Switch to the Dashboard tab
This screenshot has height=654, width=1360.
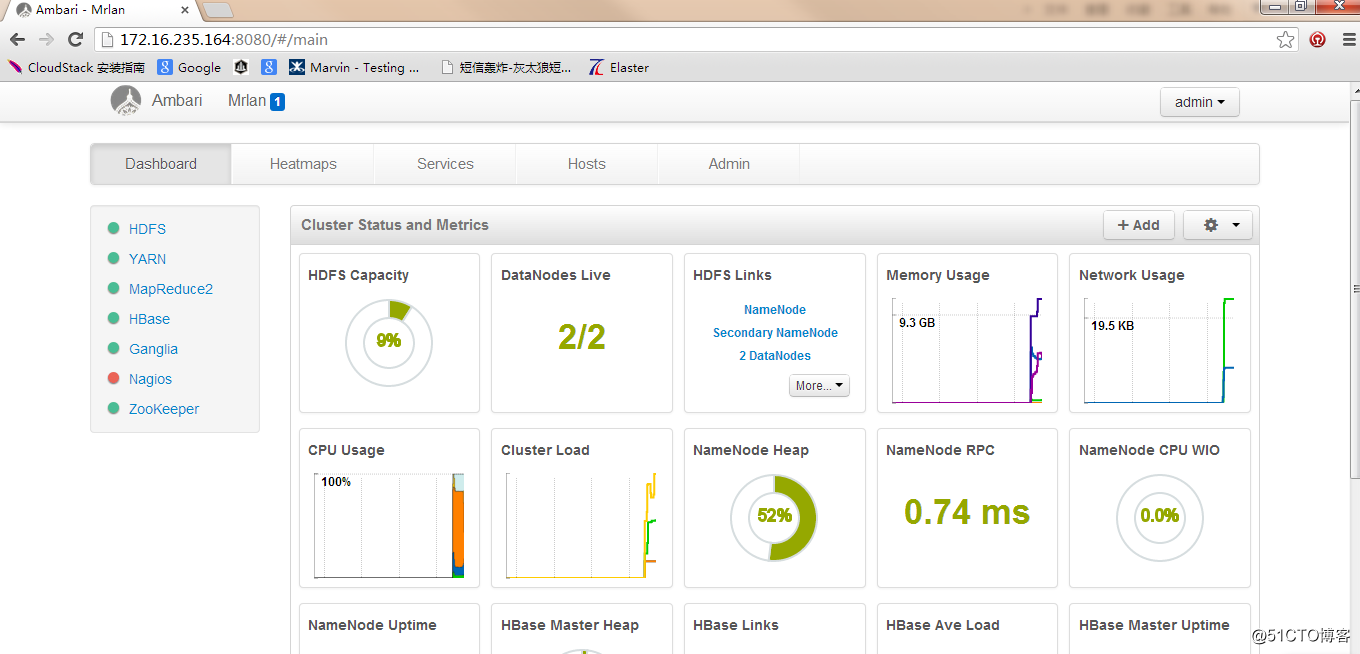point(161,164)
